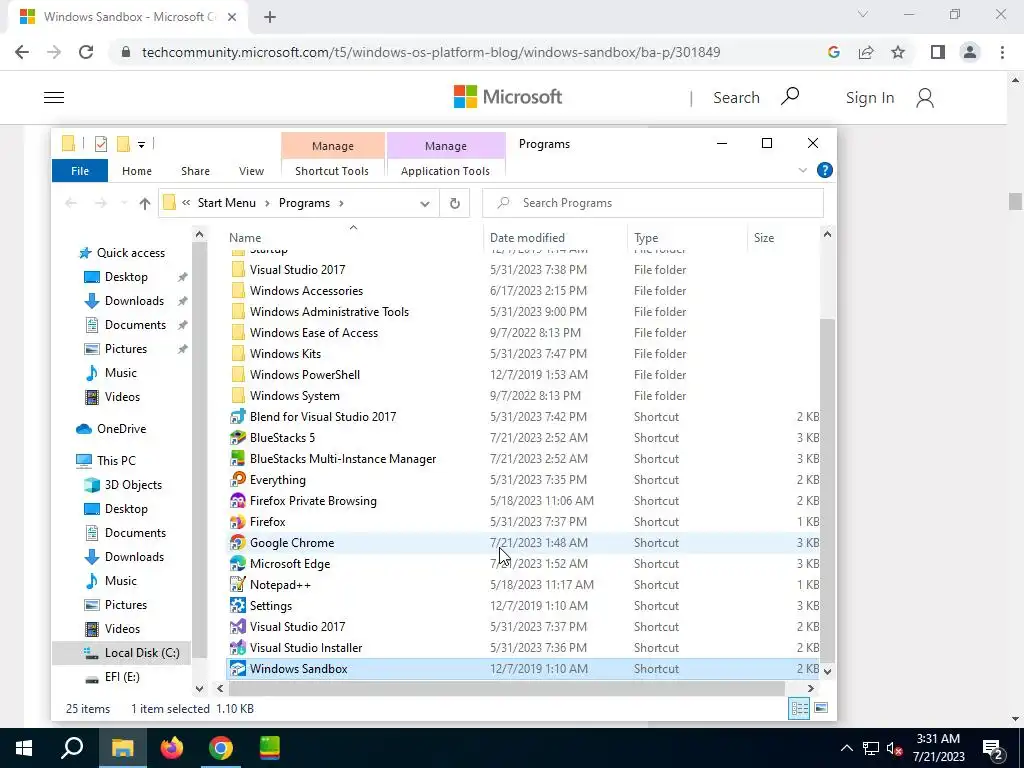Image resolution: width=1024 pixels, height=768 pixels.
Task: Select the Windows Sandbox shortcut icon
Action: point(238,669)
